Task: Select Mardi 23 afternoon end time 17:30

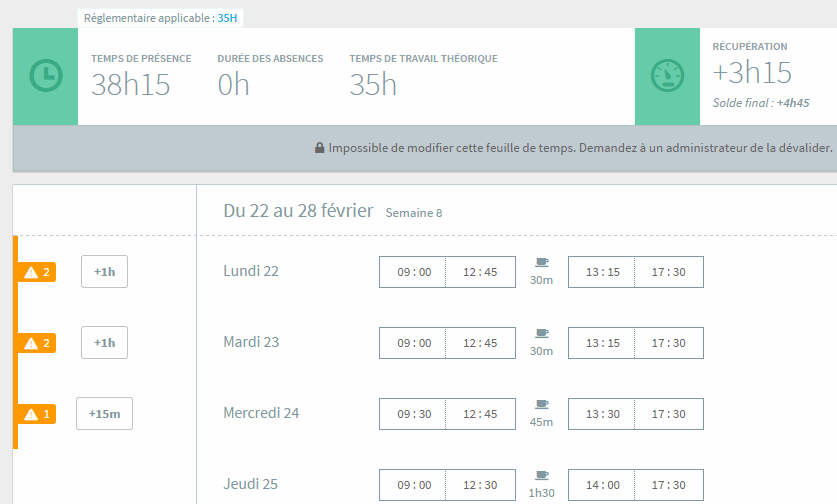Action: tap(669, 343)
